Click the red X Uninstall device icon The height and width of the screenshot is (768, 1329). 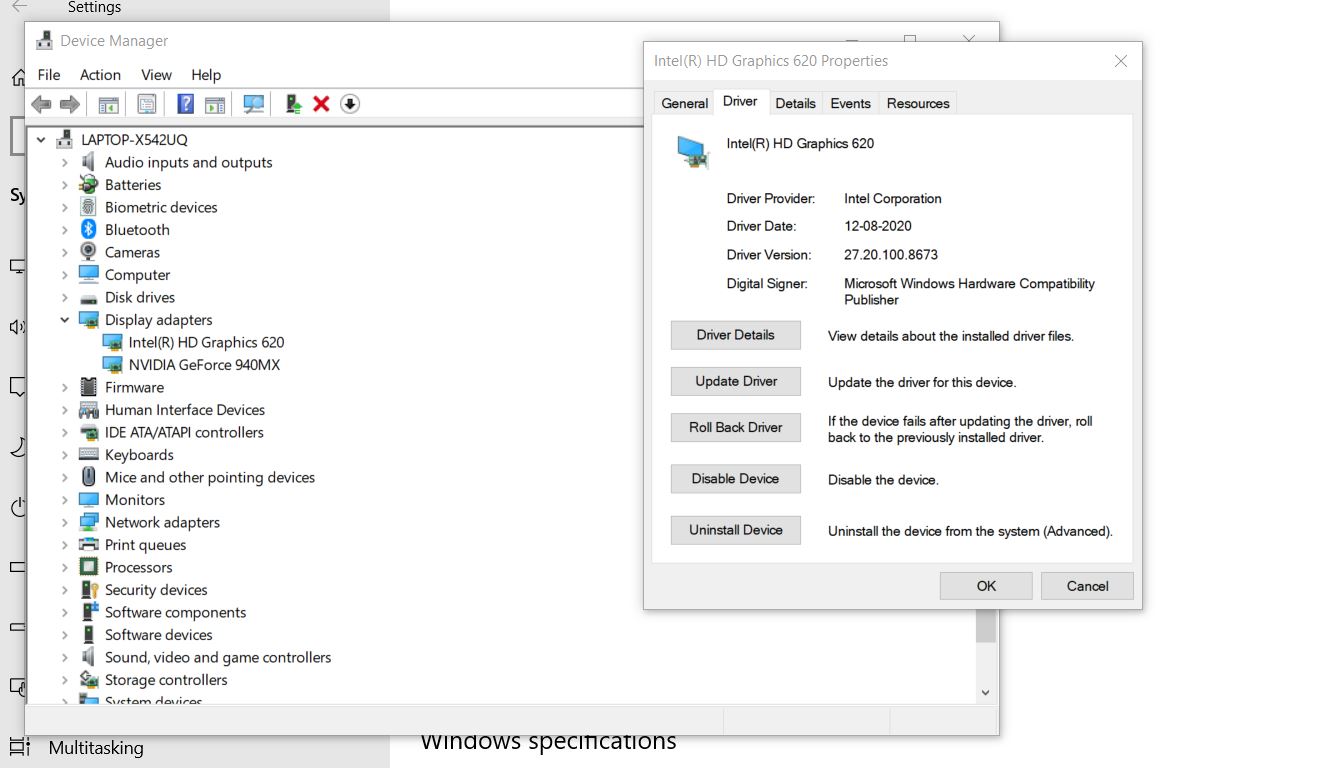coord(321,104)
